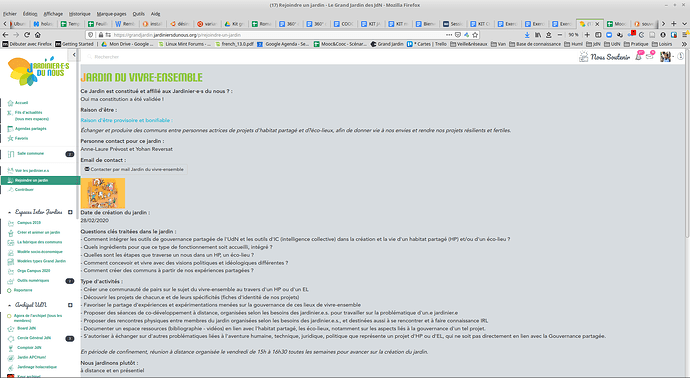The height and width of the screenshot is (378, 690).
Task: Bookmark this page with star icon
Action: point(475,35)
